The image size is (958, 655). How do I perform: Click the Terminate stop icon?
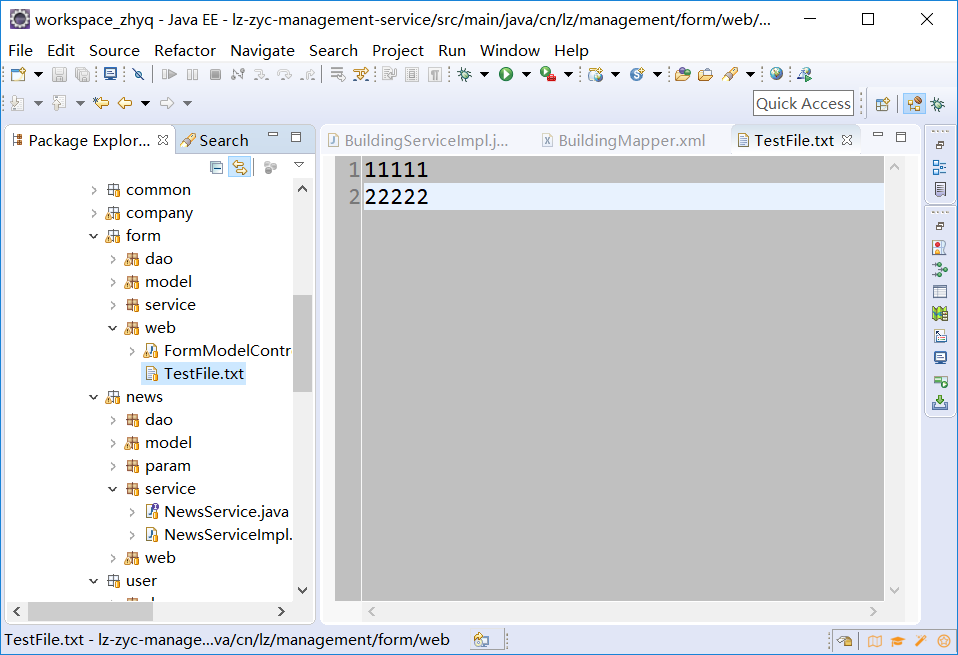215,75
